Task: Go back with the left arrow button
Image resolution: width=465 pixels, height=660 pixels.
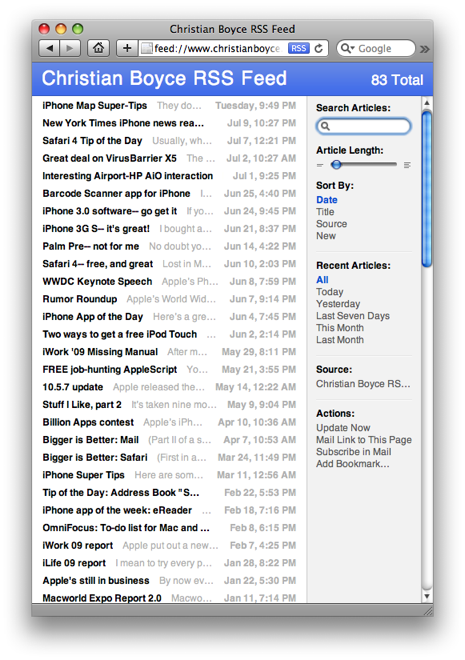Action: click(x=49, y=48)
